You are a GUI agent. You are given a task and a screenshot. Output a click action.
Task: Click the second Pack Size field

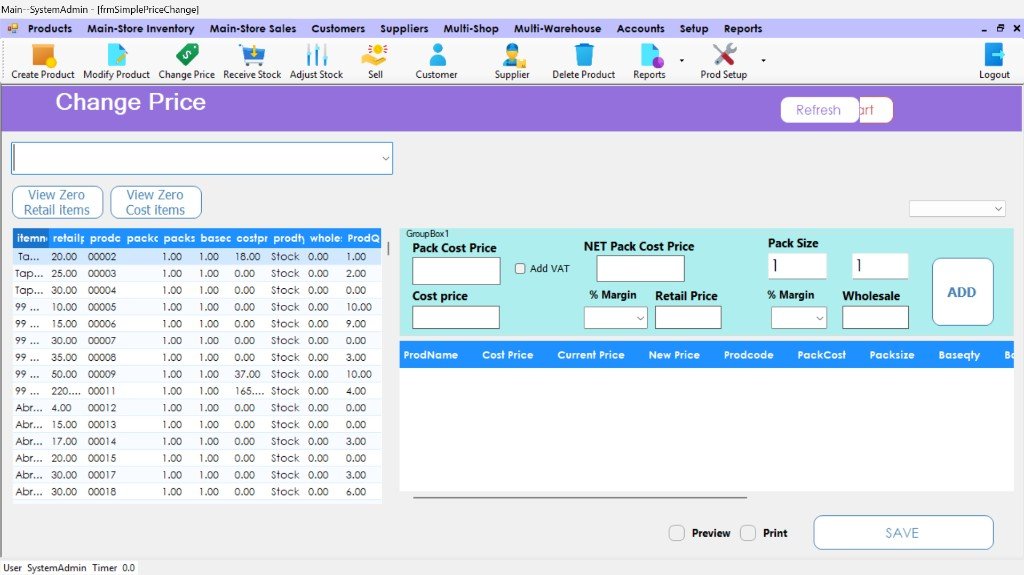pos(880,266)
